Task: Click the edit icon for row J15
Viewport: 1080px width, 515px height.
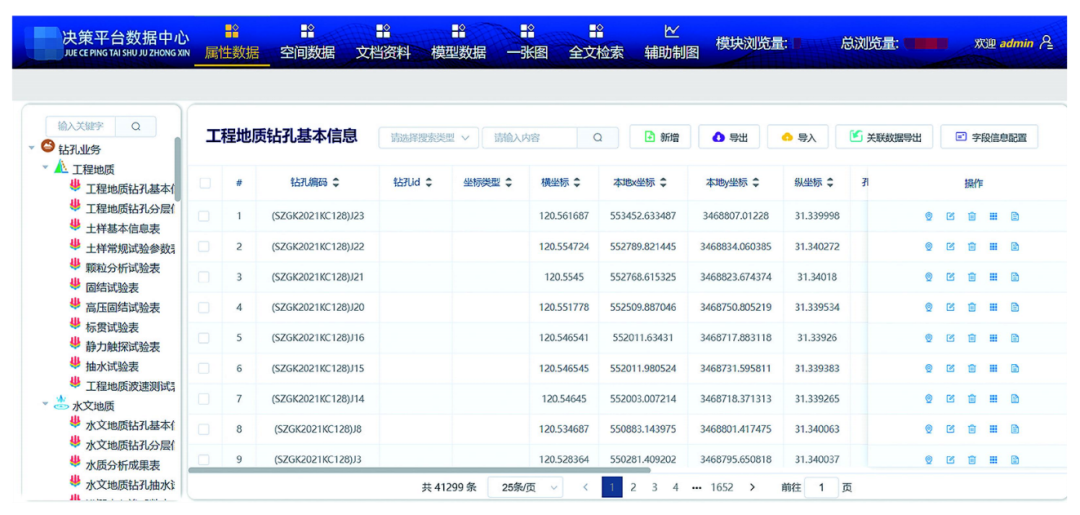Action: tap(951, 368)
